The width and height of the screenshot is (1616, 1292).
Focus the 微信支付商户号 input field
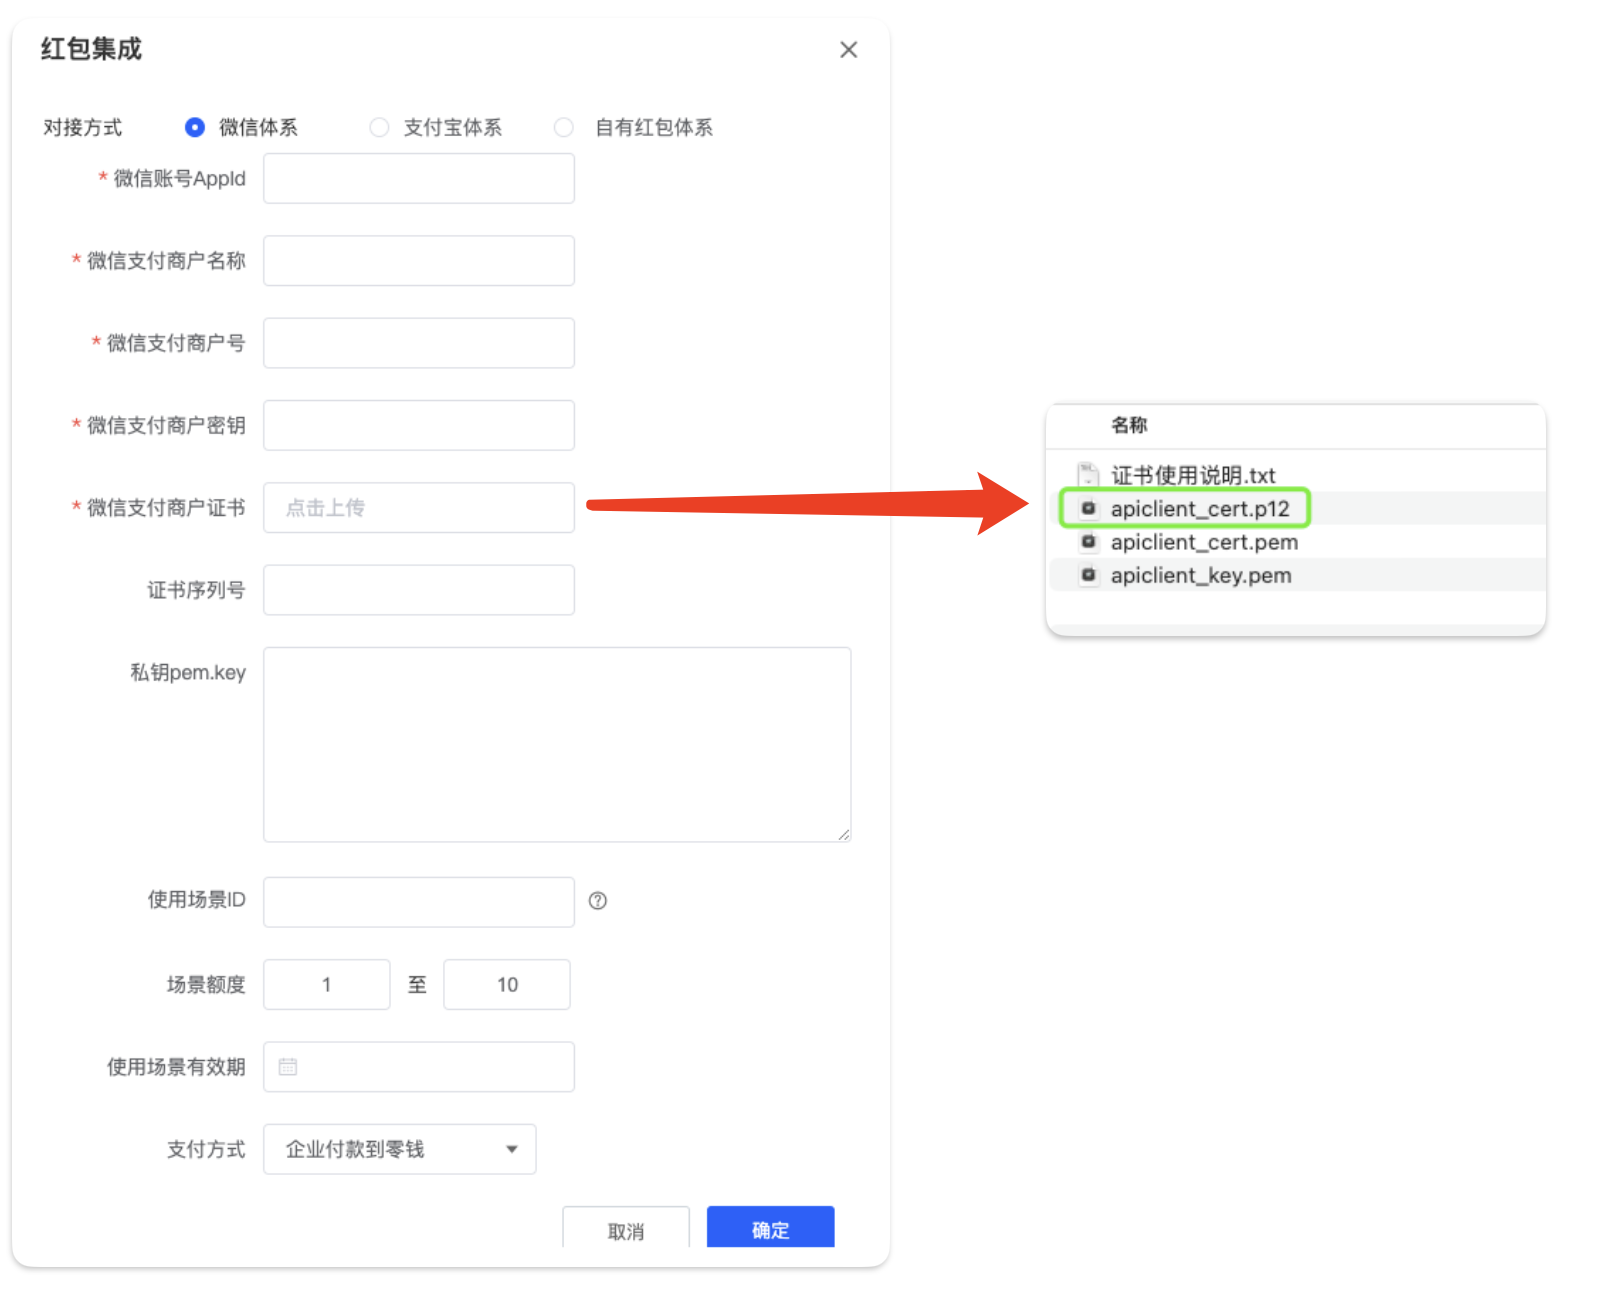pyautogui.click(x=419, y=343)
